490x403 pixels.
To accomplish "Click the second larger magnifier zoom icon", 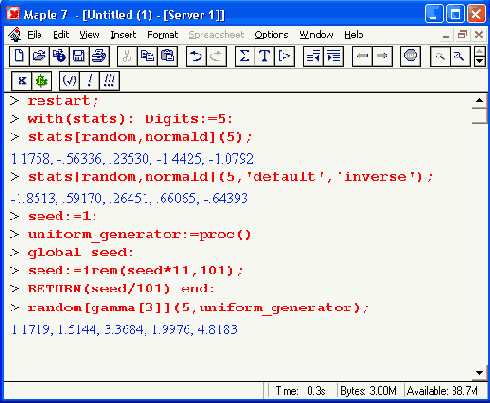I will 460,56.
